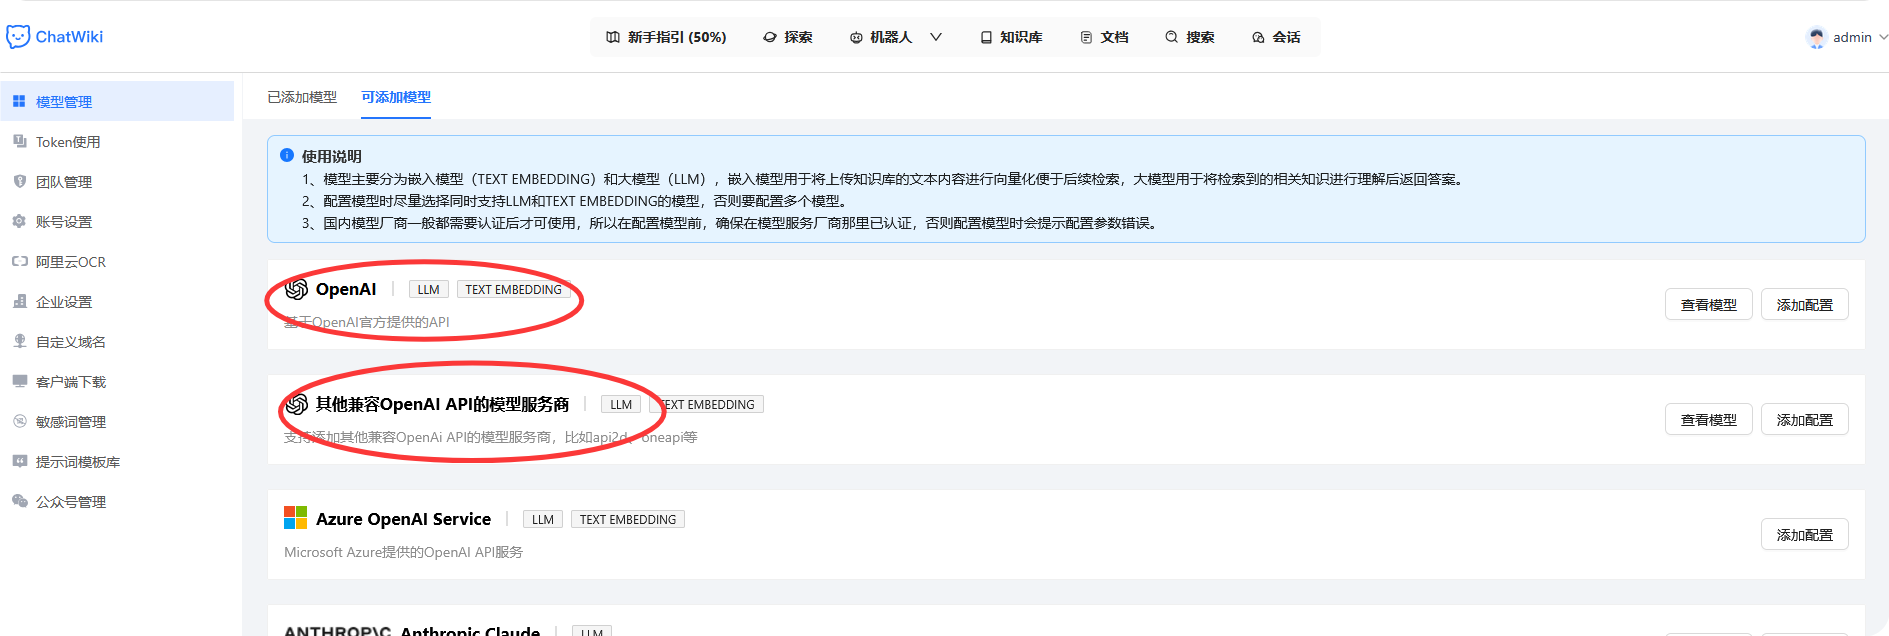Image resolution: width=1889 pixels, height=636 pixels.
Task: Open 账号设置 in sidebar
Action: click(117, 221)
